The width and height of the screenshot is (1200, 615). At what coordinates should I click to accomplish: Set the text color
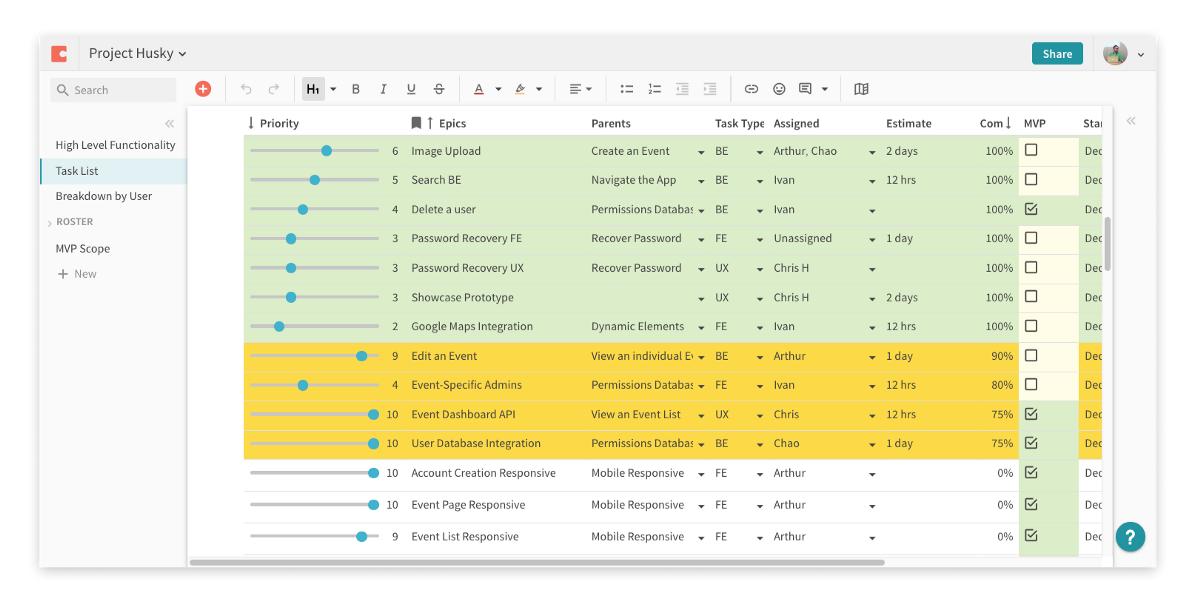pyautogui.click(x=478, y=89)
